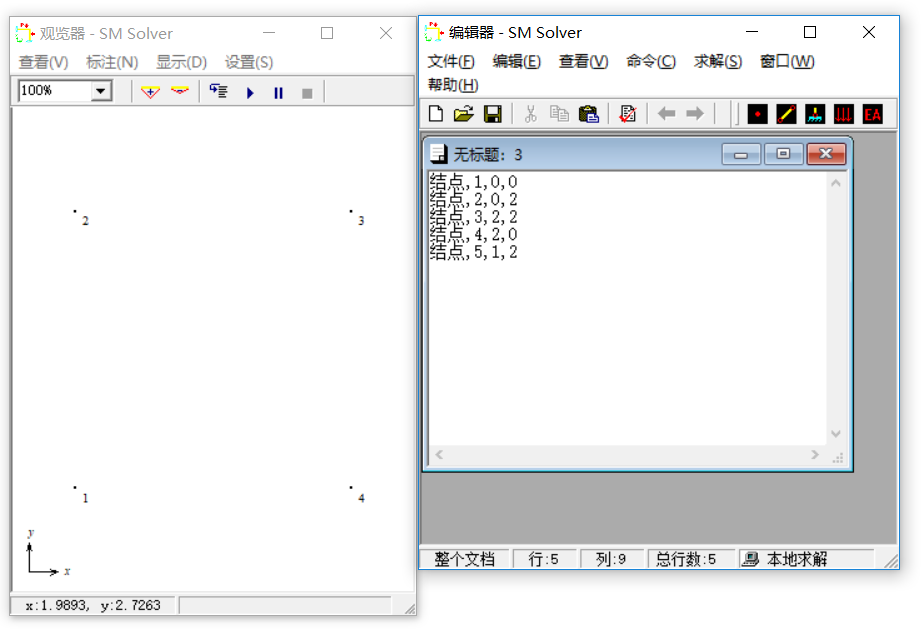Click the check document icon
Viewport: 922px width, 634px height.
pyautogui.click(x=627, y=114)
